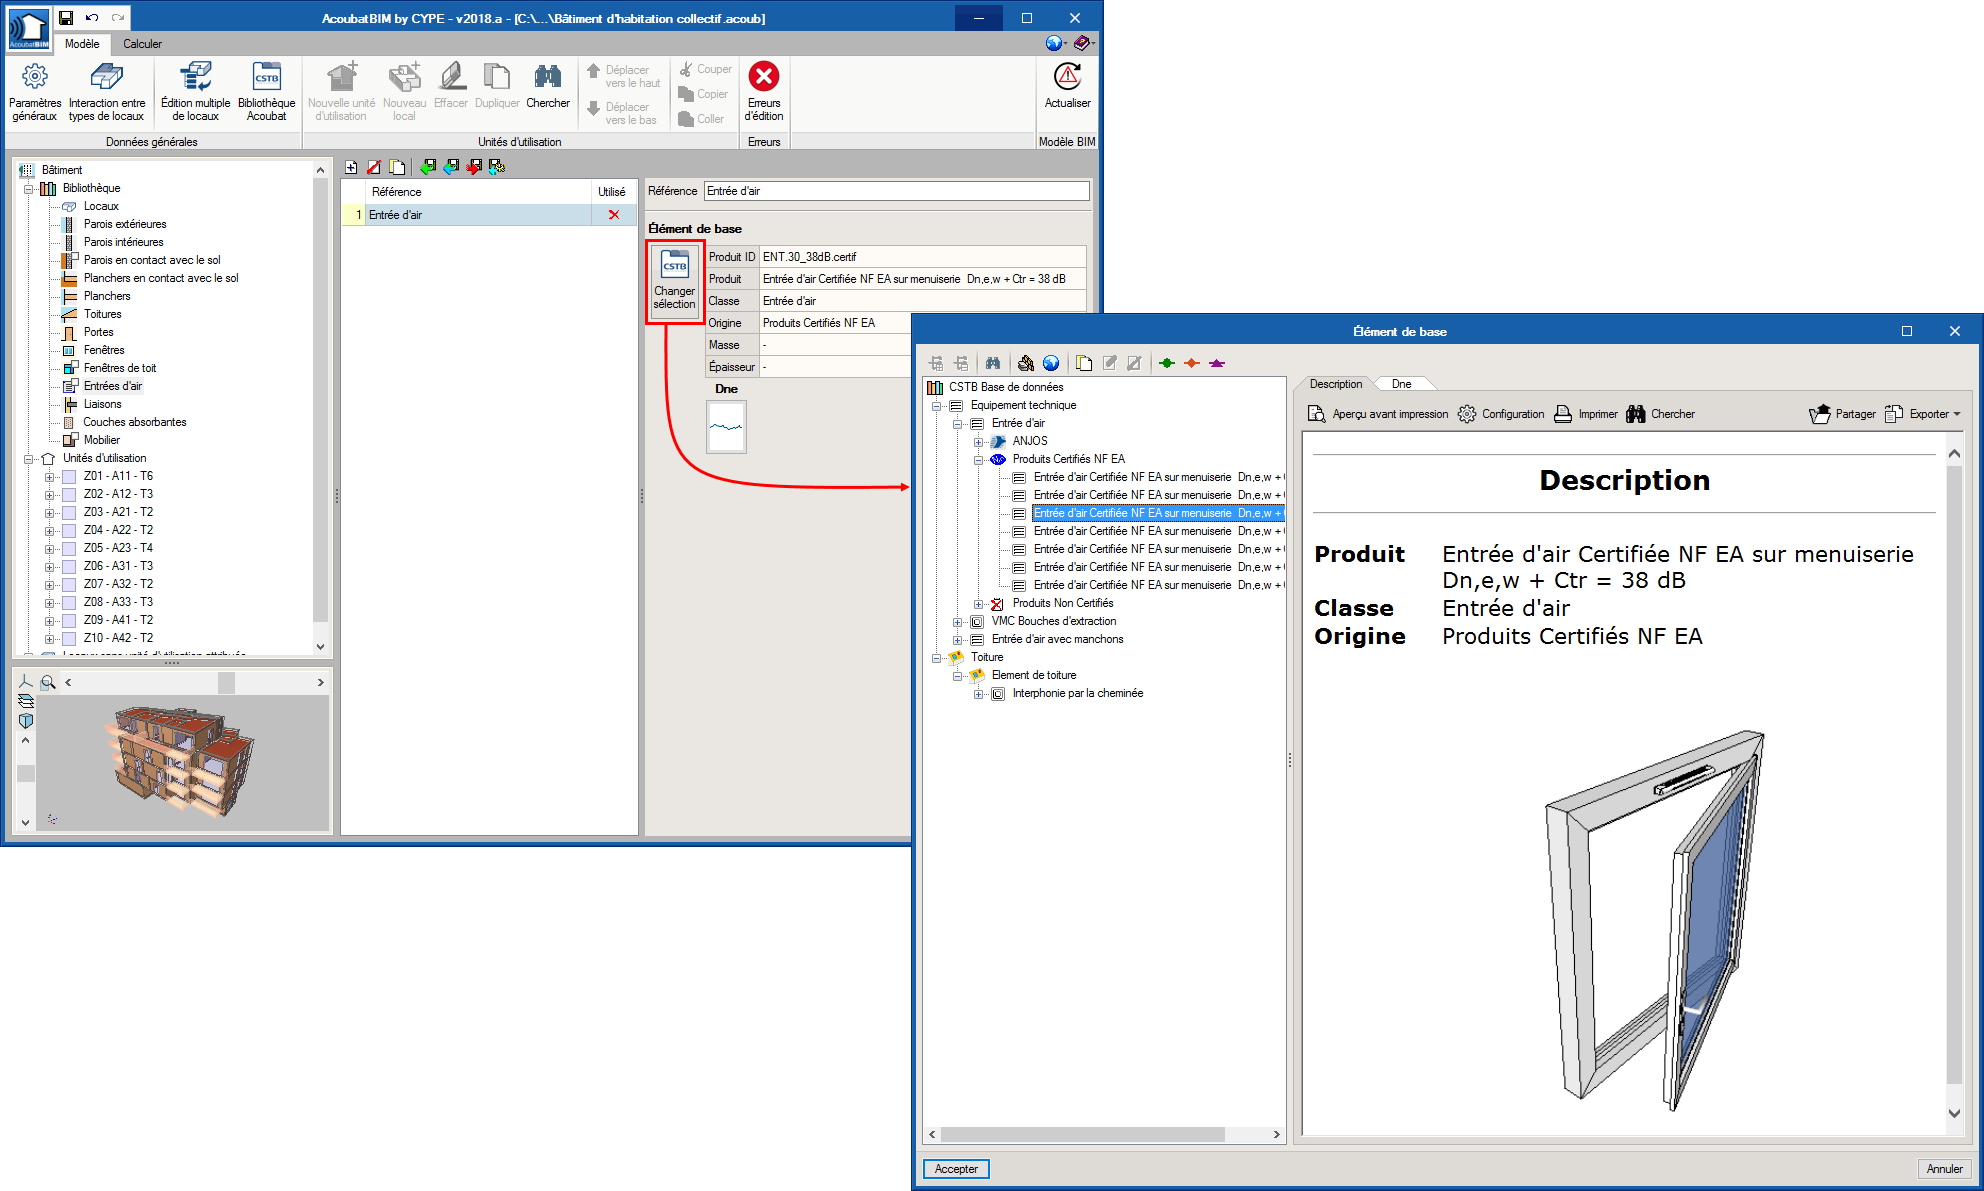The width and height of the screenshot is (1984, 1191).
Task: Switch to the Calculer ribbon tab
Action: pos(142,44)
